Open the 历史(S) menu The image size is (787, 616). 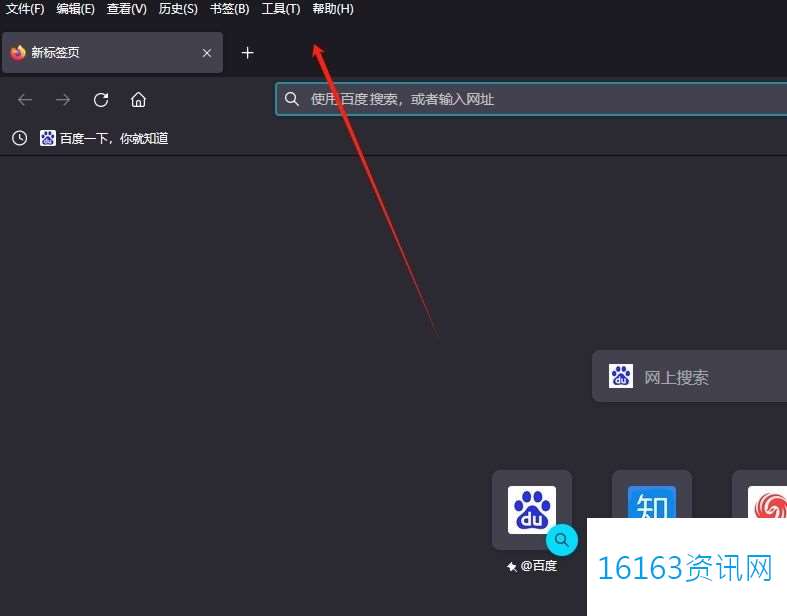click(x=178, y=9)
